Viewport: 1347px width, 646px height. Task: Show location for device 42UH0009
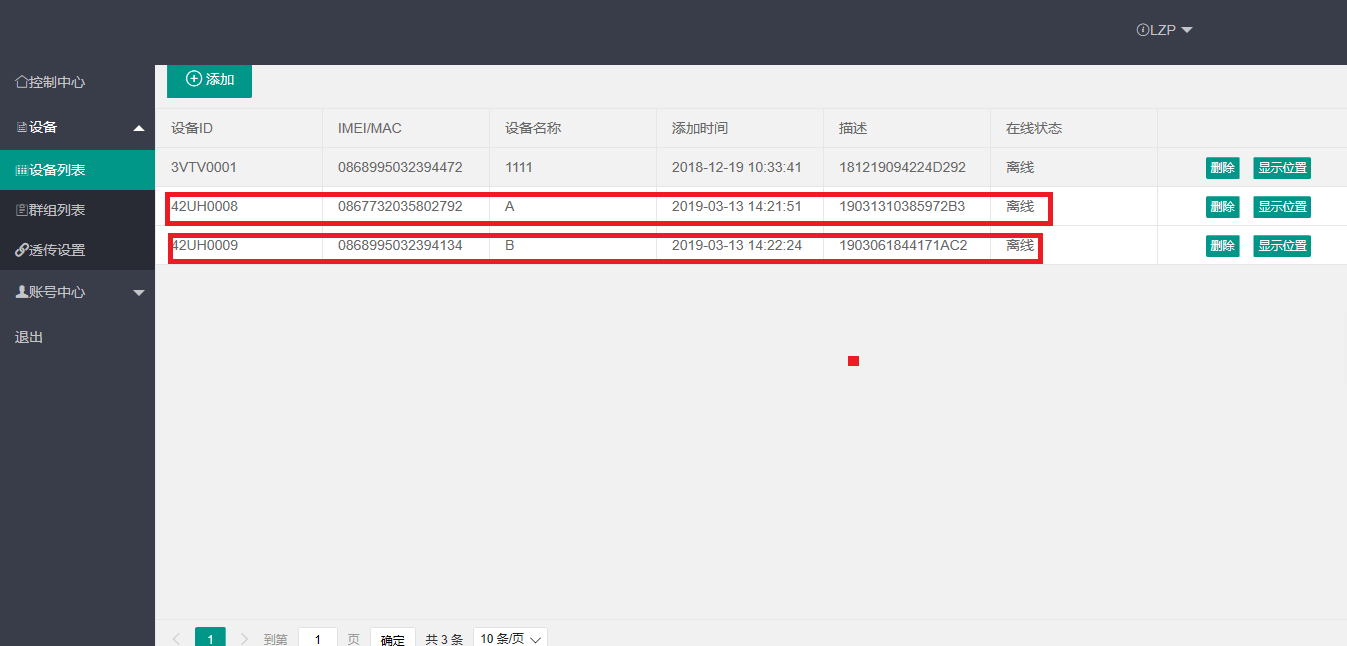click(x=1281, y=246)
